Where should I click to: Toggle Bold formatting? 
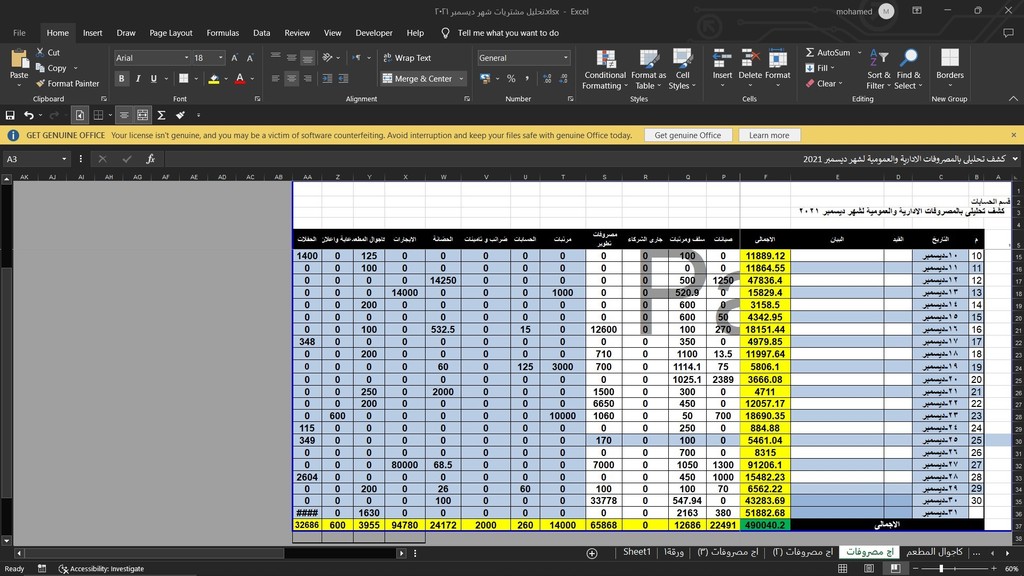coord(121,78)
